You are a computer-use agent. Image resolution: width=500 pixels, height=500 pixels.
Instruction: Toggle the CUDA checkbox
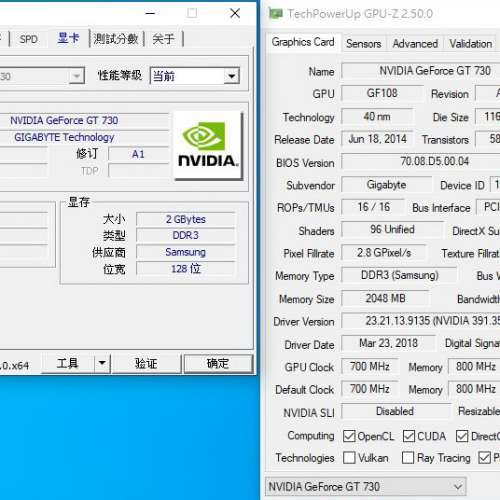coord(409,436)
